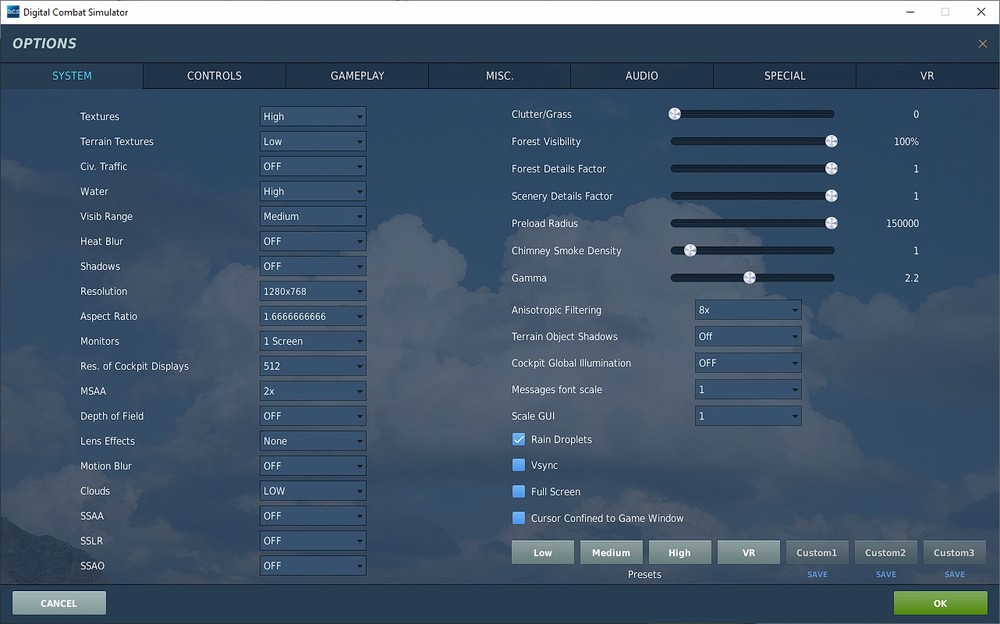The height and width of the screenshot is (624, 1000).
Task: Disable the Rain Droplets option
Action: (518, 439)
